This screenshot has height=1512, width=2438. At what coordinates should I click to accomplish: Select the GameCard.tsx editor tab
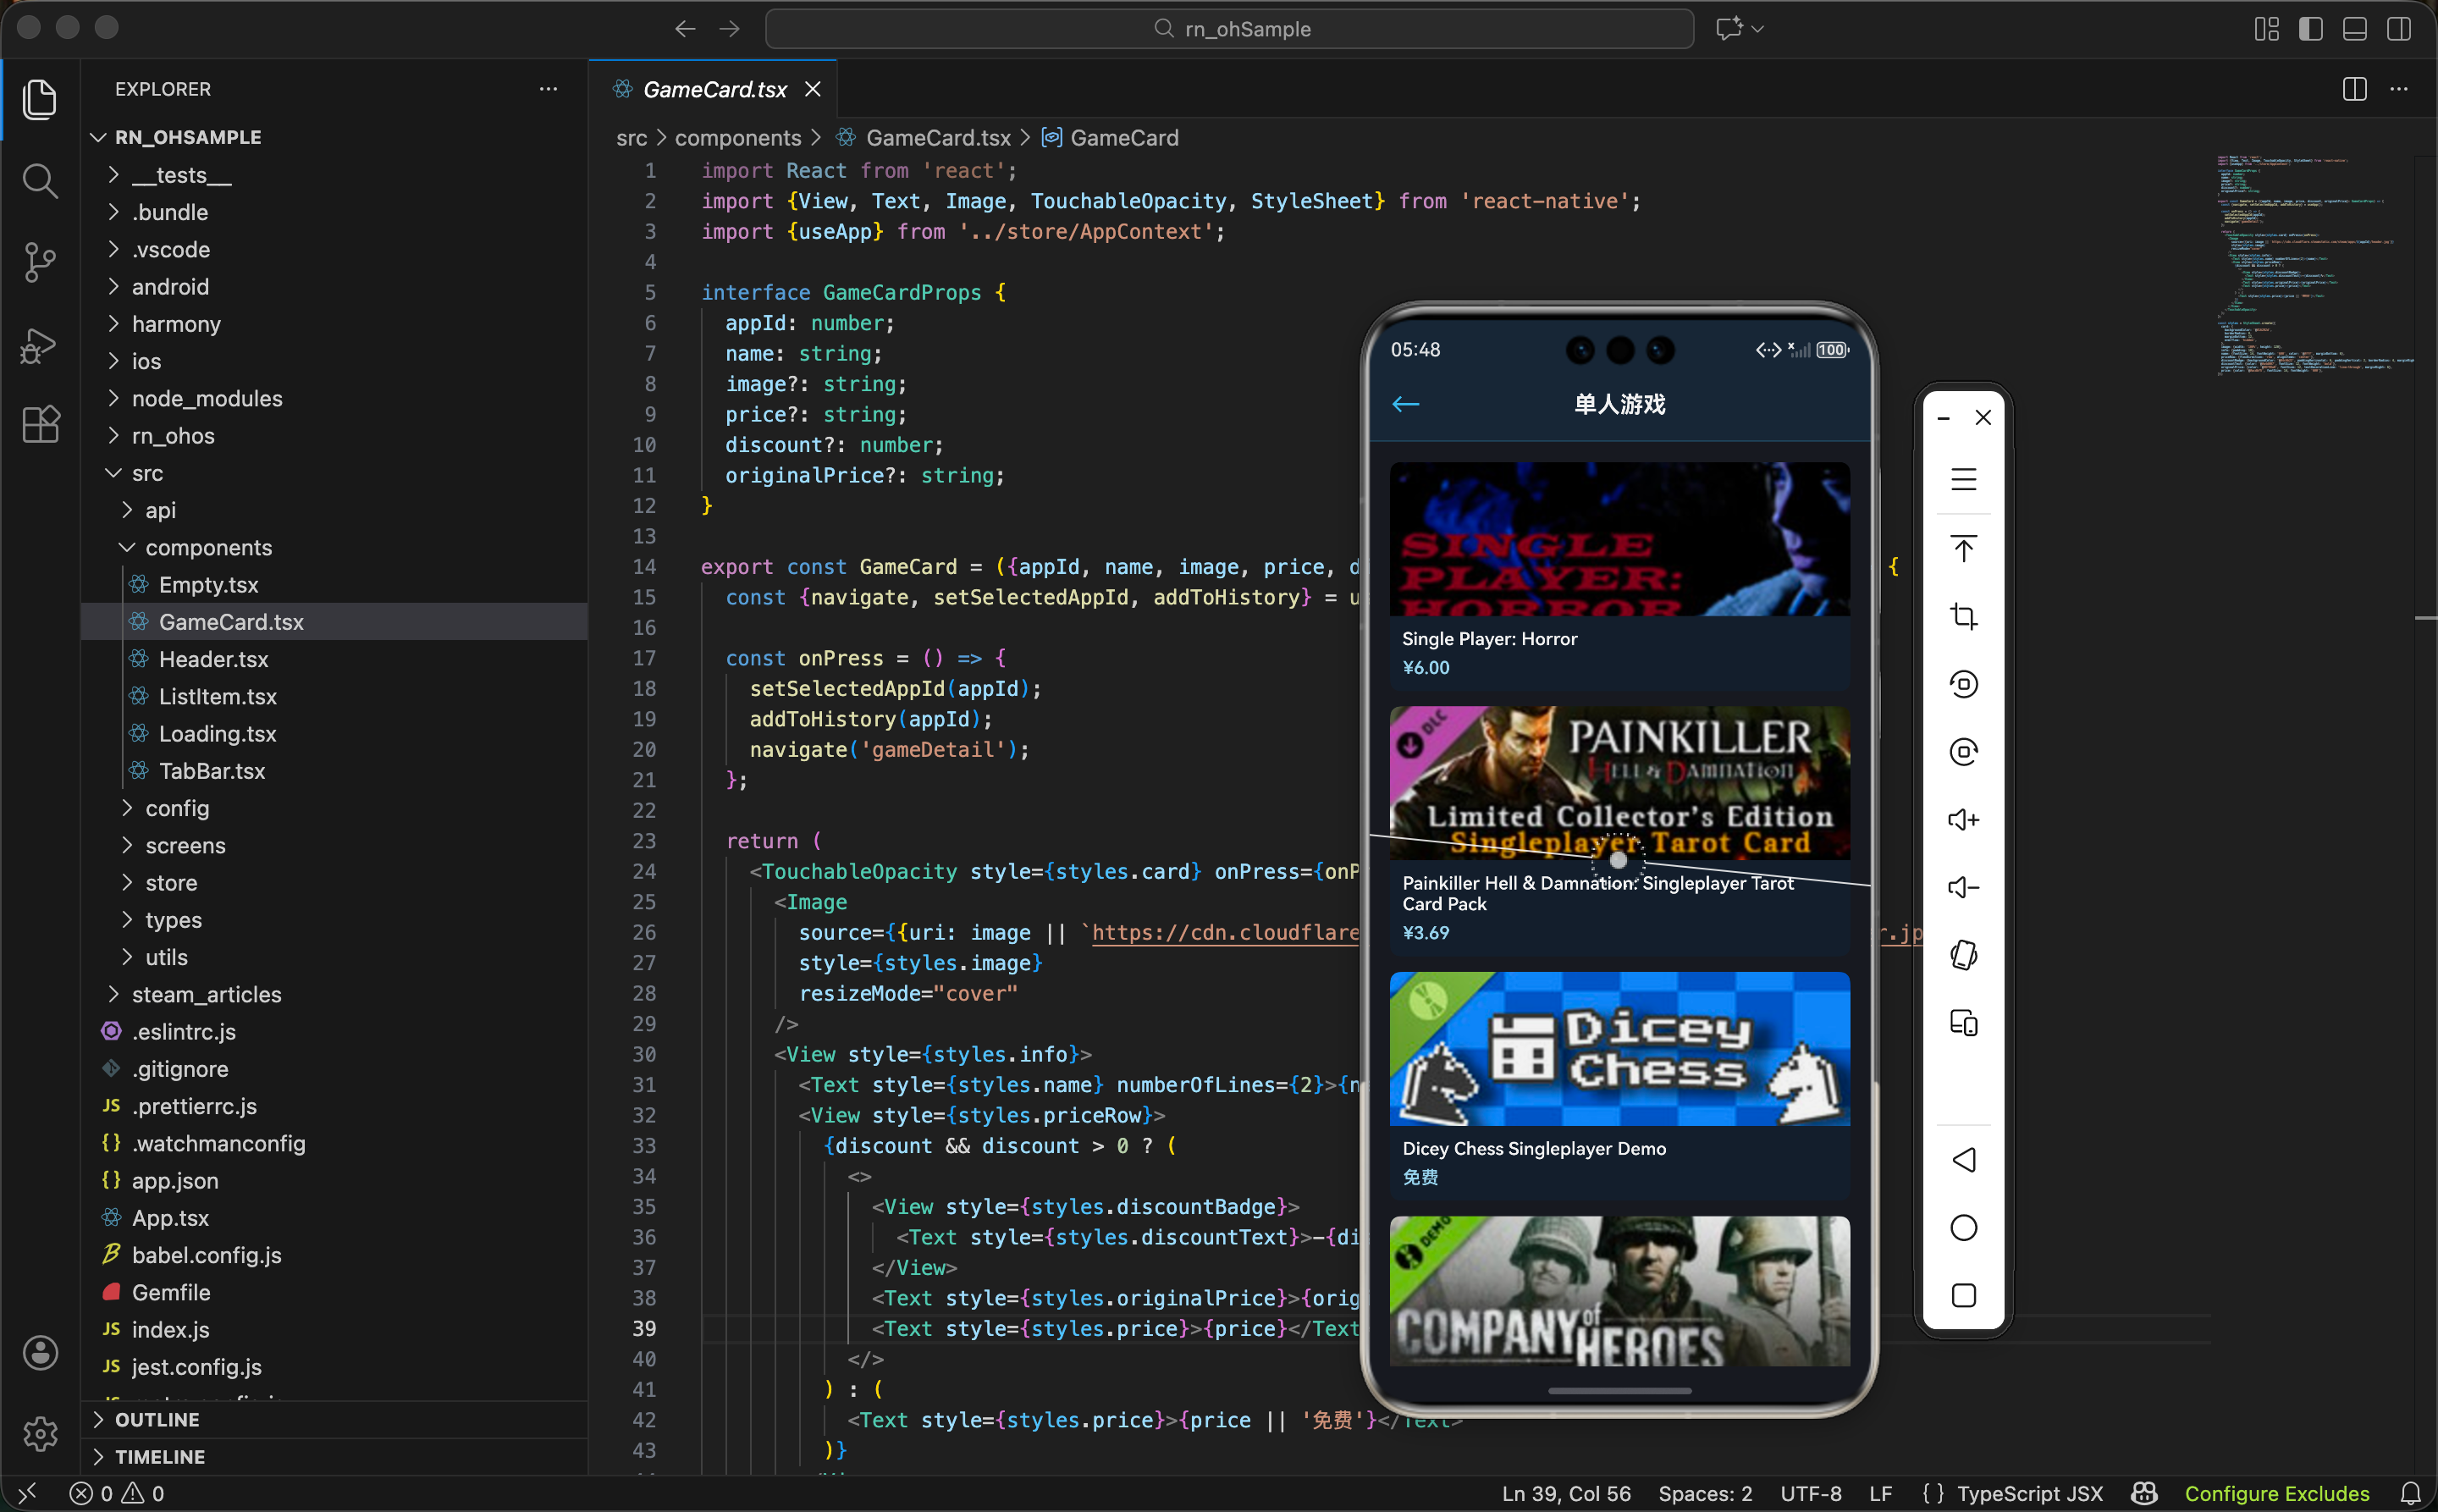714,89
